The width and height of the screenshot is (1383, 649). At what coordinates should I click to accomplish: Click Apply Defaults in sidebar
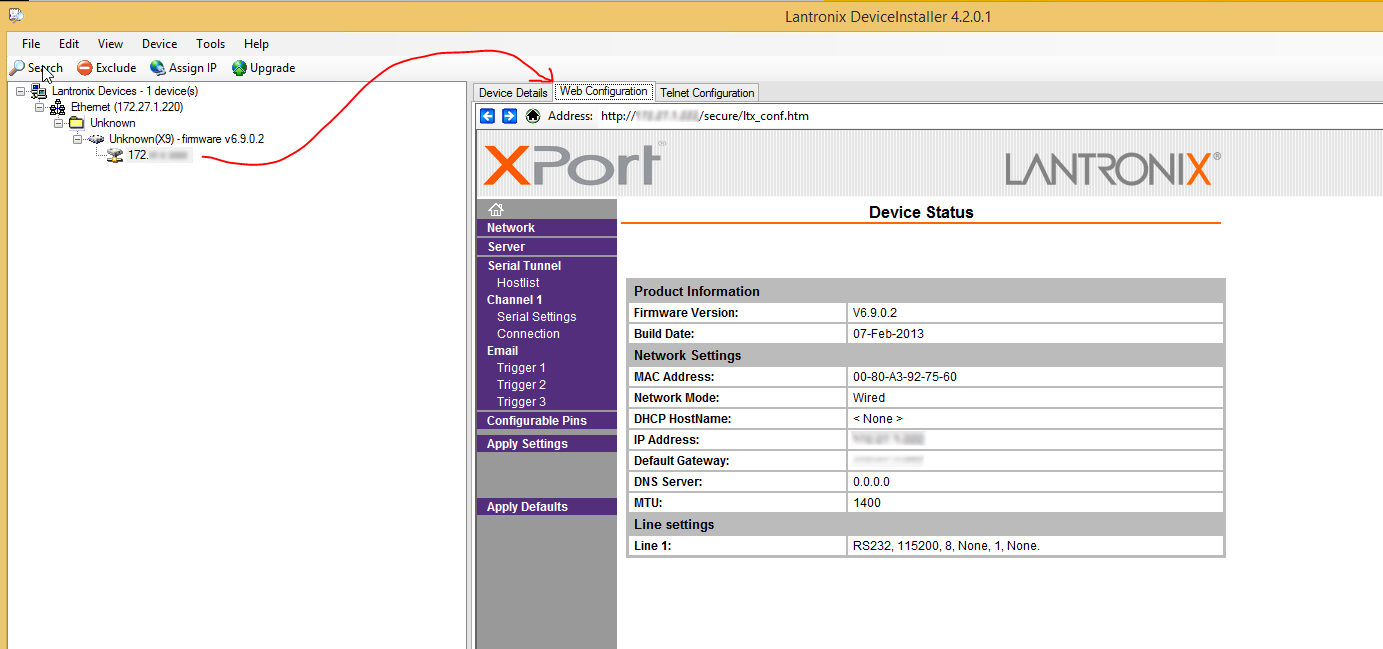tap(527, 507)
